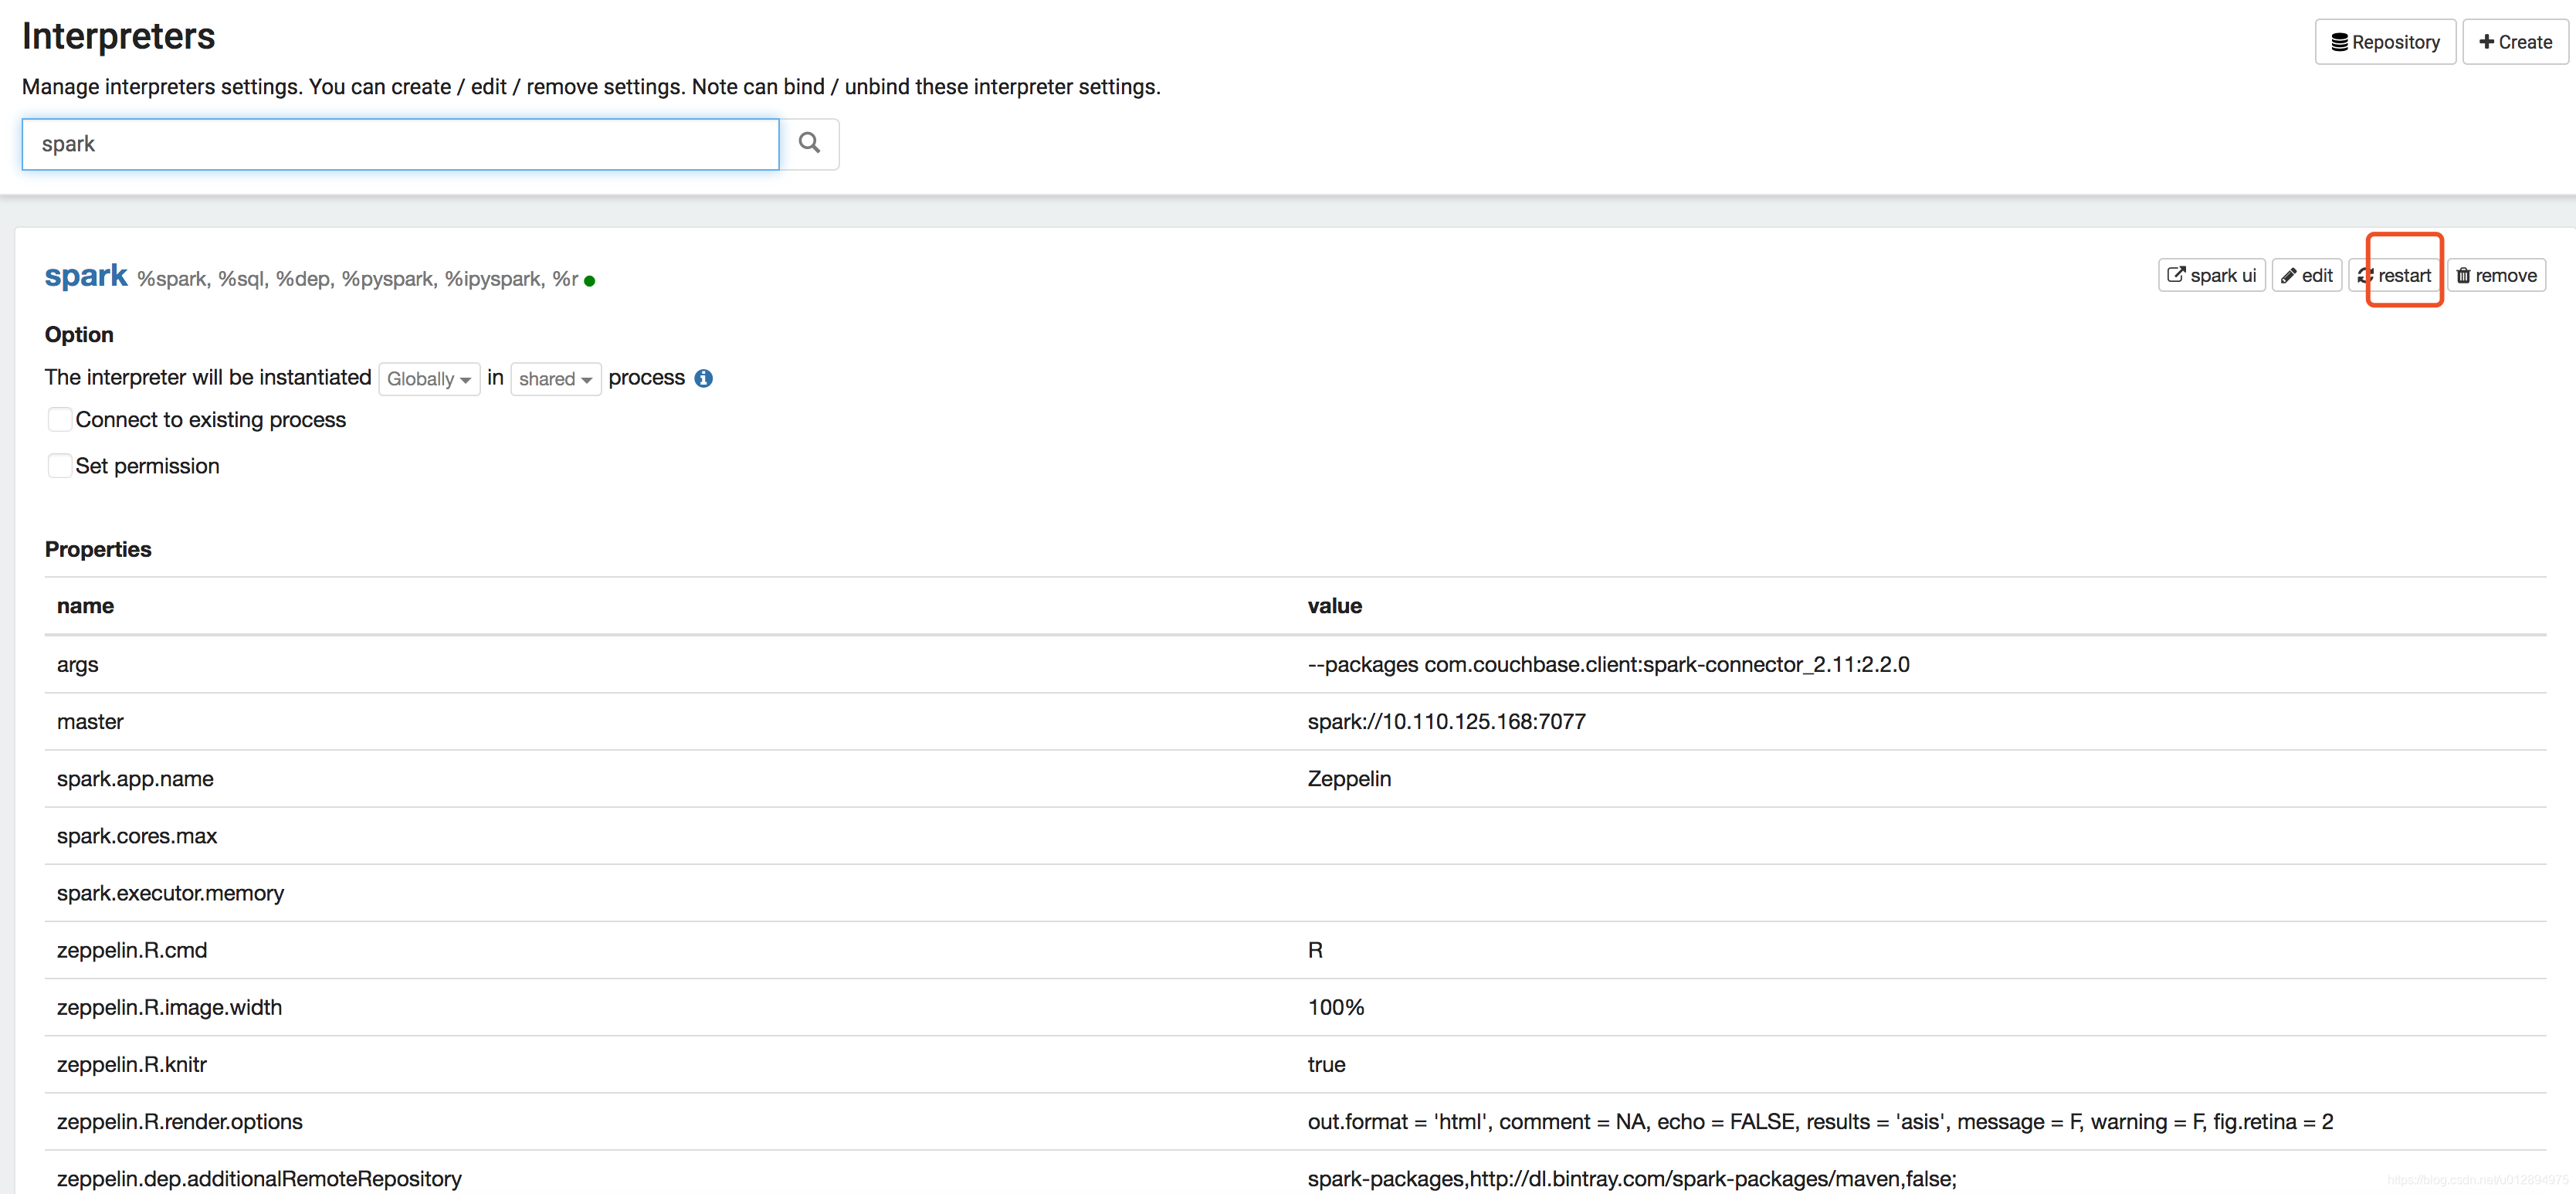Viewport: 2576px width, 1194px height.
Task: Focus the interpreter search field
Action: coord(400,144)
